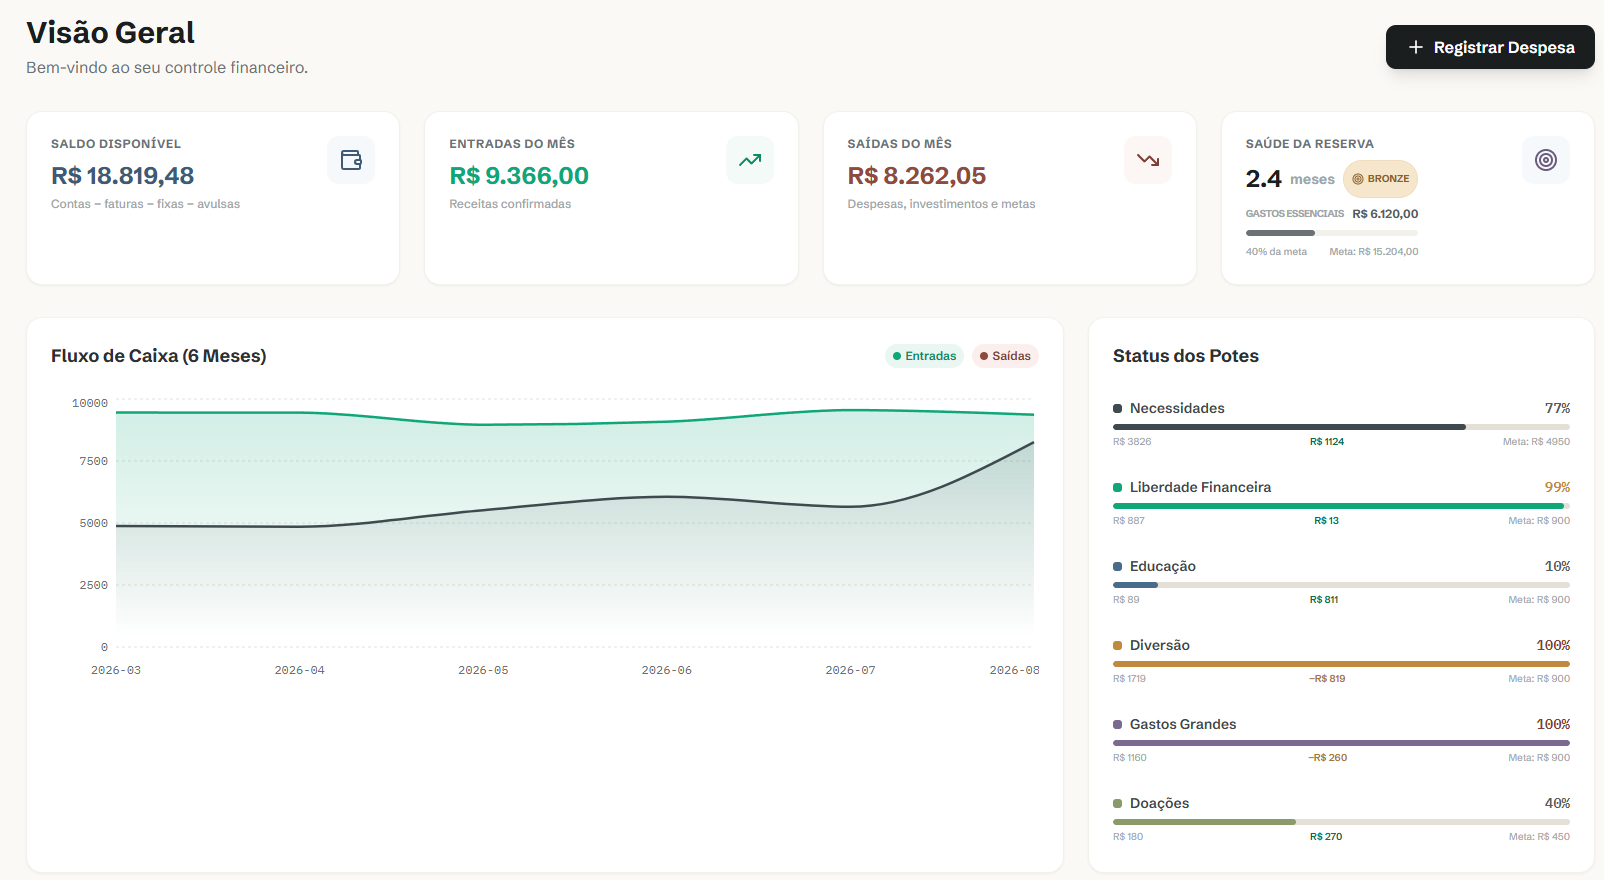Image resolution: width=1604 pixels, height=880 pixels.
Task: Click the Meta: R$ 450 text
Action: click(1539, 837)
